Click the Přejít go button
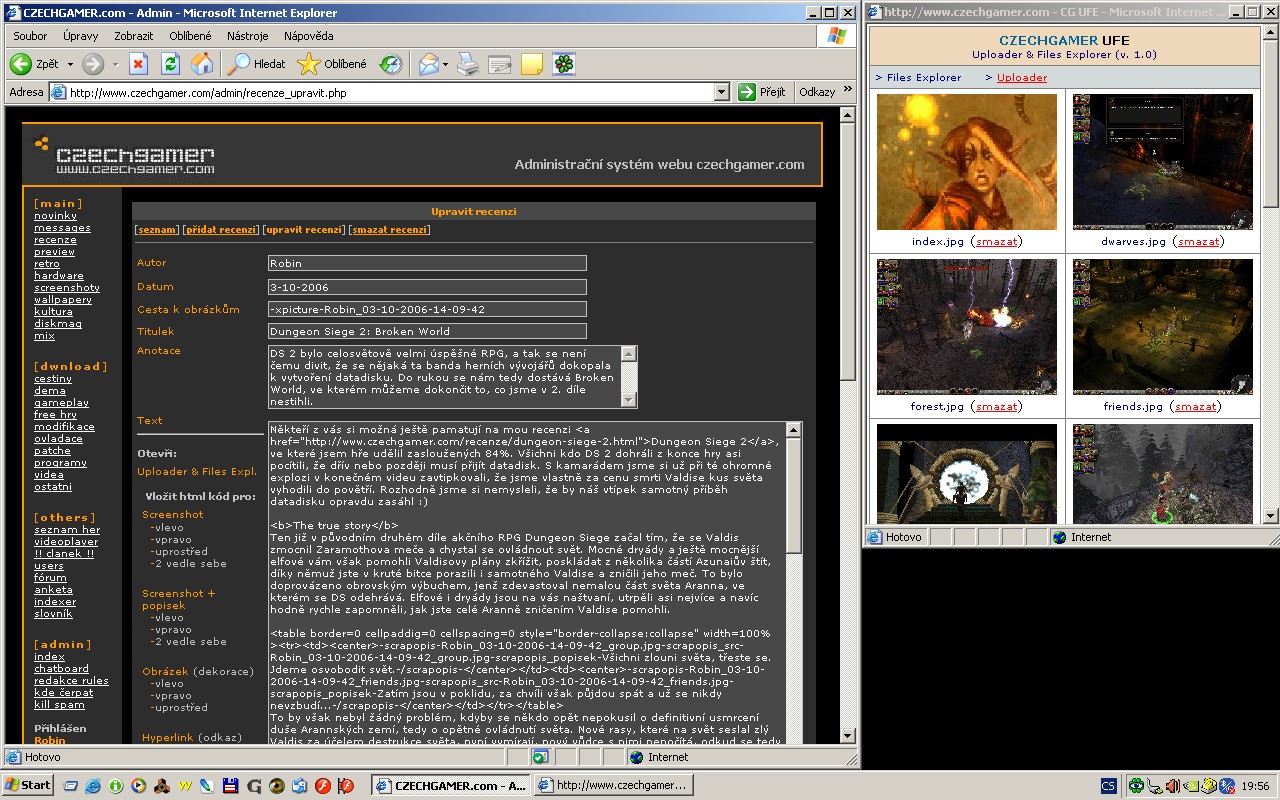The width and height of the screenshot is (1280, 800). [762, 92]
